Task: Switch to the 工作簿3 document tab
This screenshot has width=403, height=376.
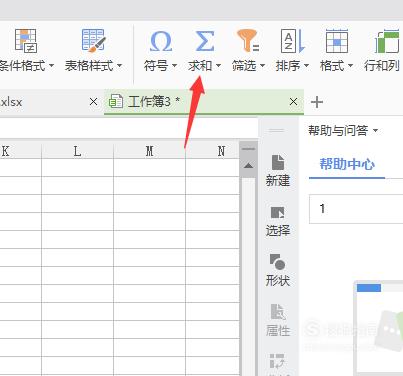Action: pos(204,102)
